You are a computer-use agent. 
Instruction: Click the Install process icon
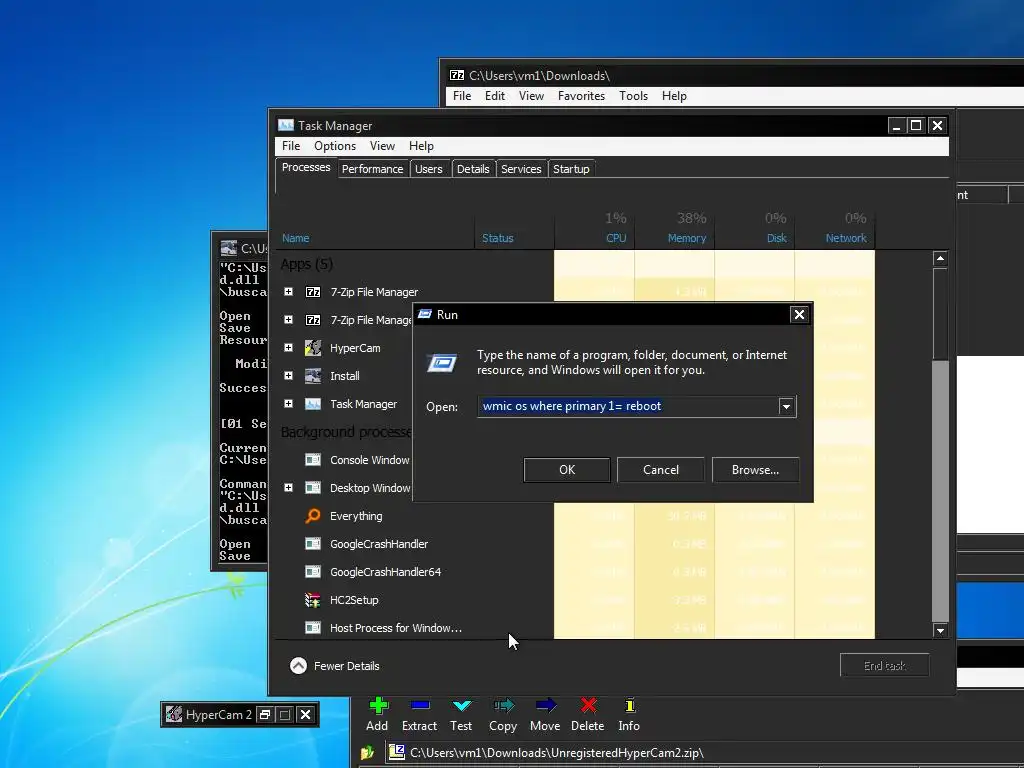tap(313, 376)
